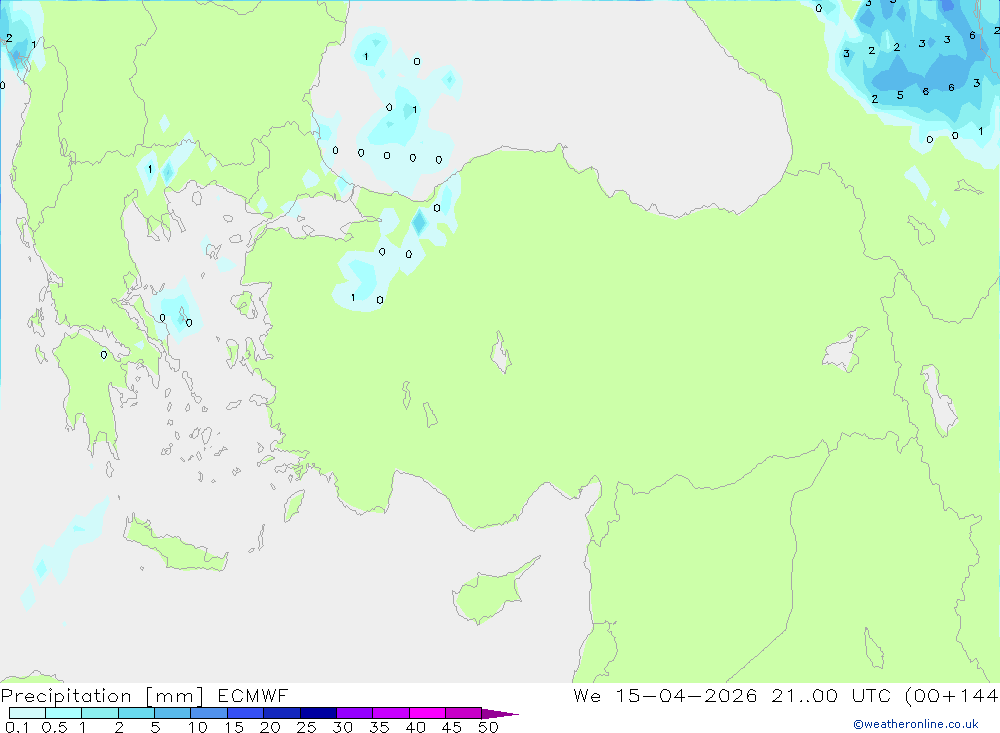Click the '(00+144' forecast offset text
The height and width of the screenshot is (733, 1000).
pos(952,696)
